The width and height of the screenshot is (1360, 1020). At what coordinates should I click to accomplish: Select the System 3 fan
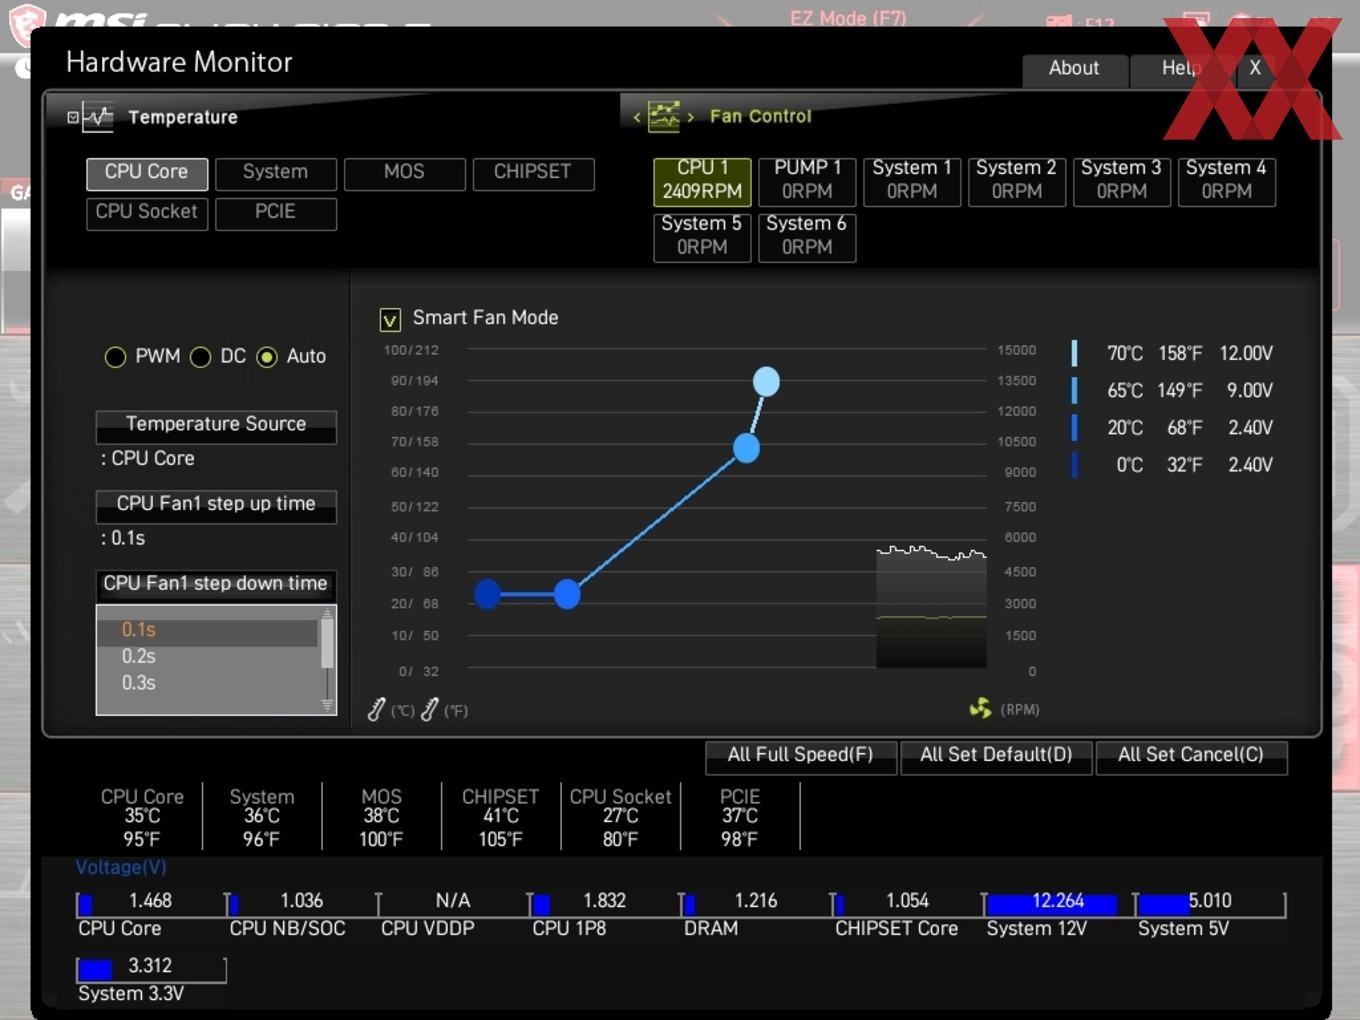[1122, 181]
